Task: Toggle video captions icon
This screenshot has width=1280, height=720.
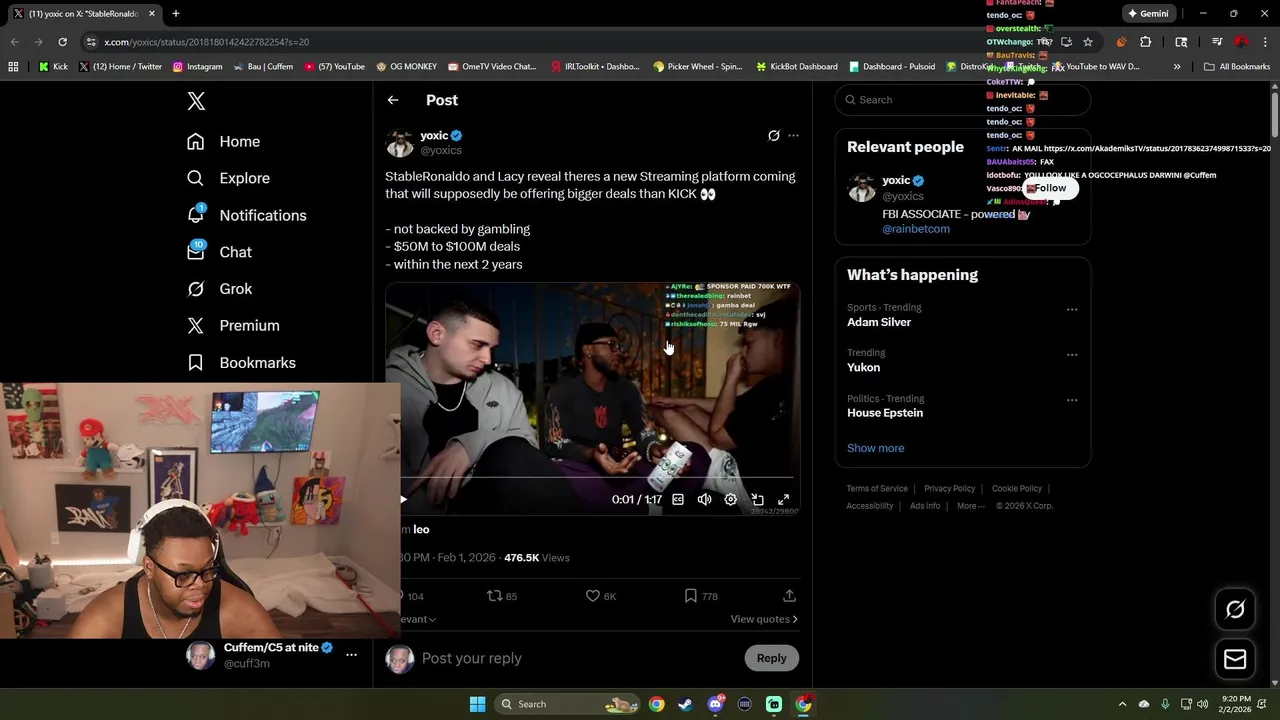Action: [x=678, y=499]
